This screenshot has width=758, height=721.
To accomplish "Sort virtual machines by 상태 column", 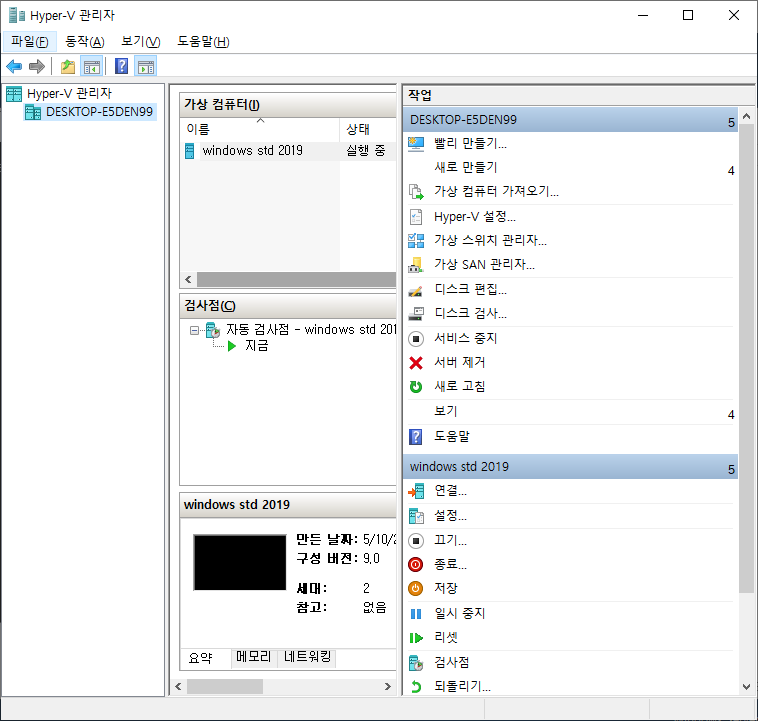I will [x=367, y=129].
